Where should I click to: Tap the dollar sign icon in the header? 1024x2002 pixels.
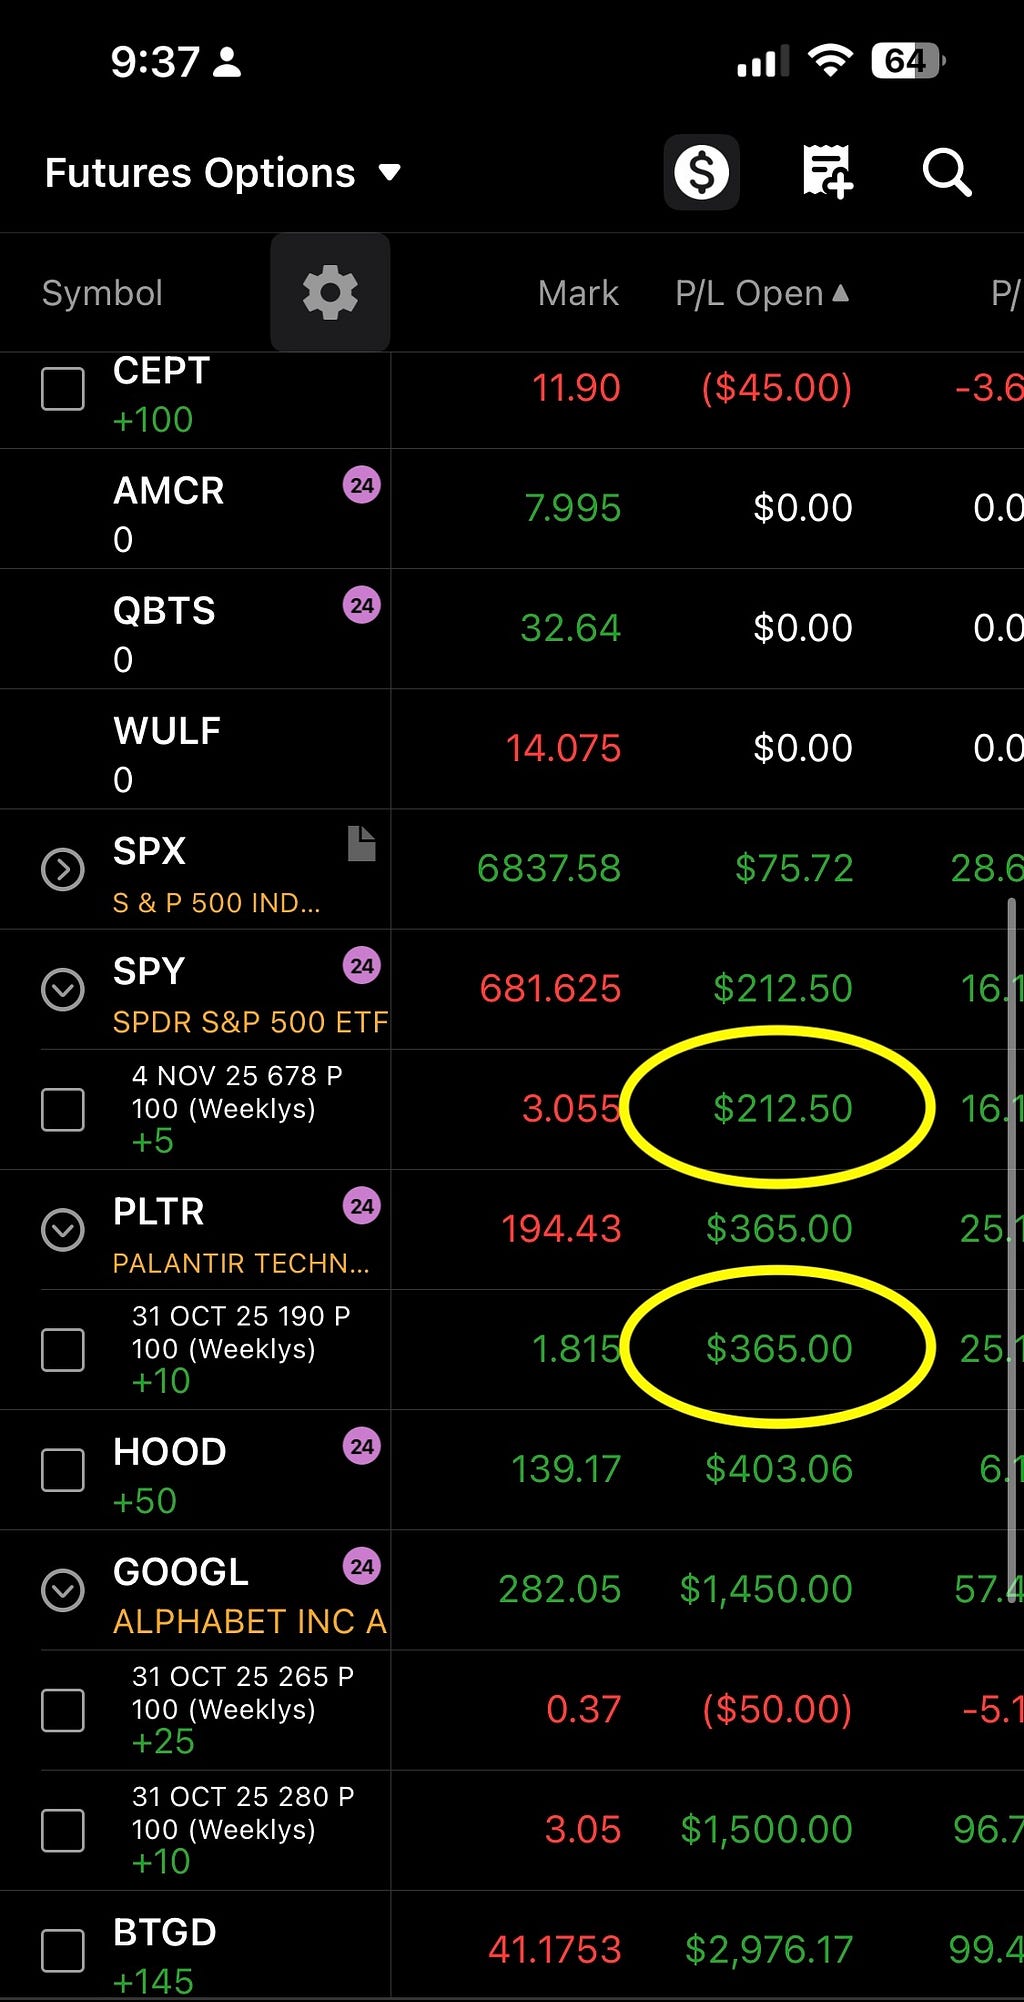coord(701,172)
